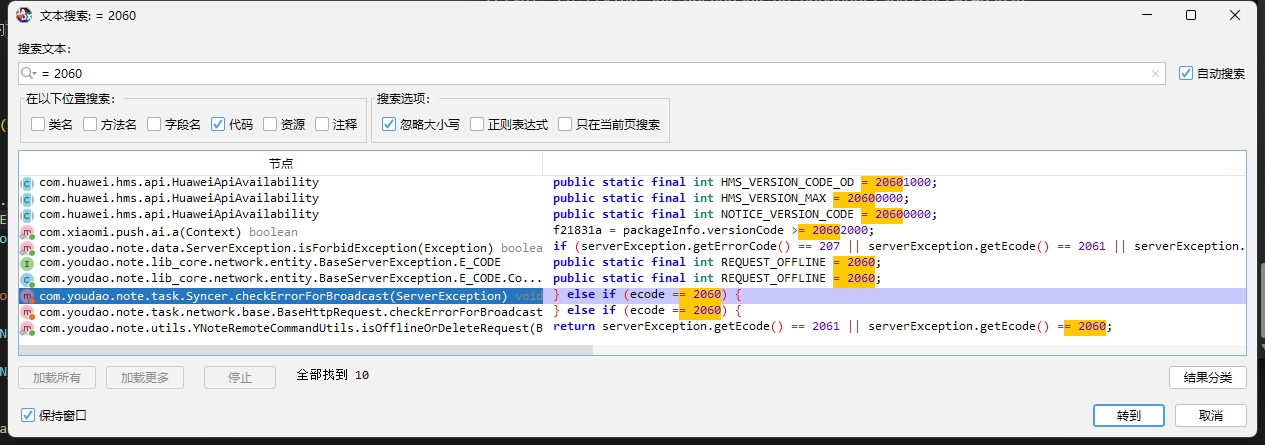
Task: Click the 结果分类 (sort results) button
Action: point(1207,377)
